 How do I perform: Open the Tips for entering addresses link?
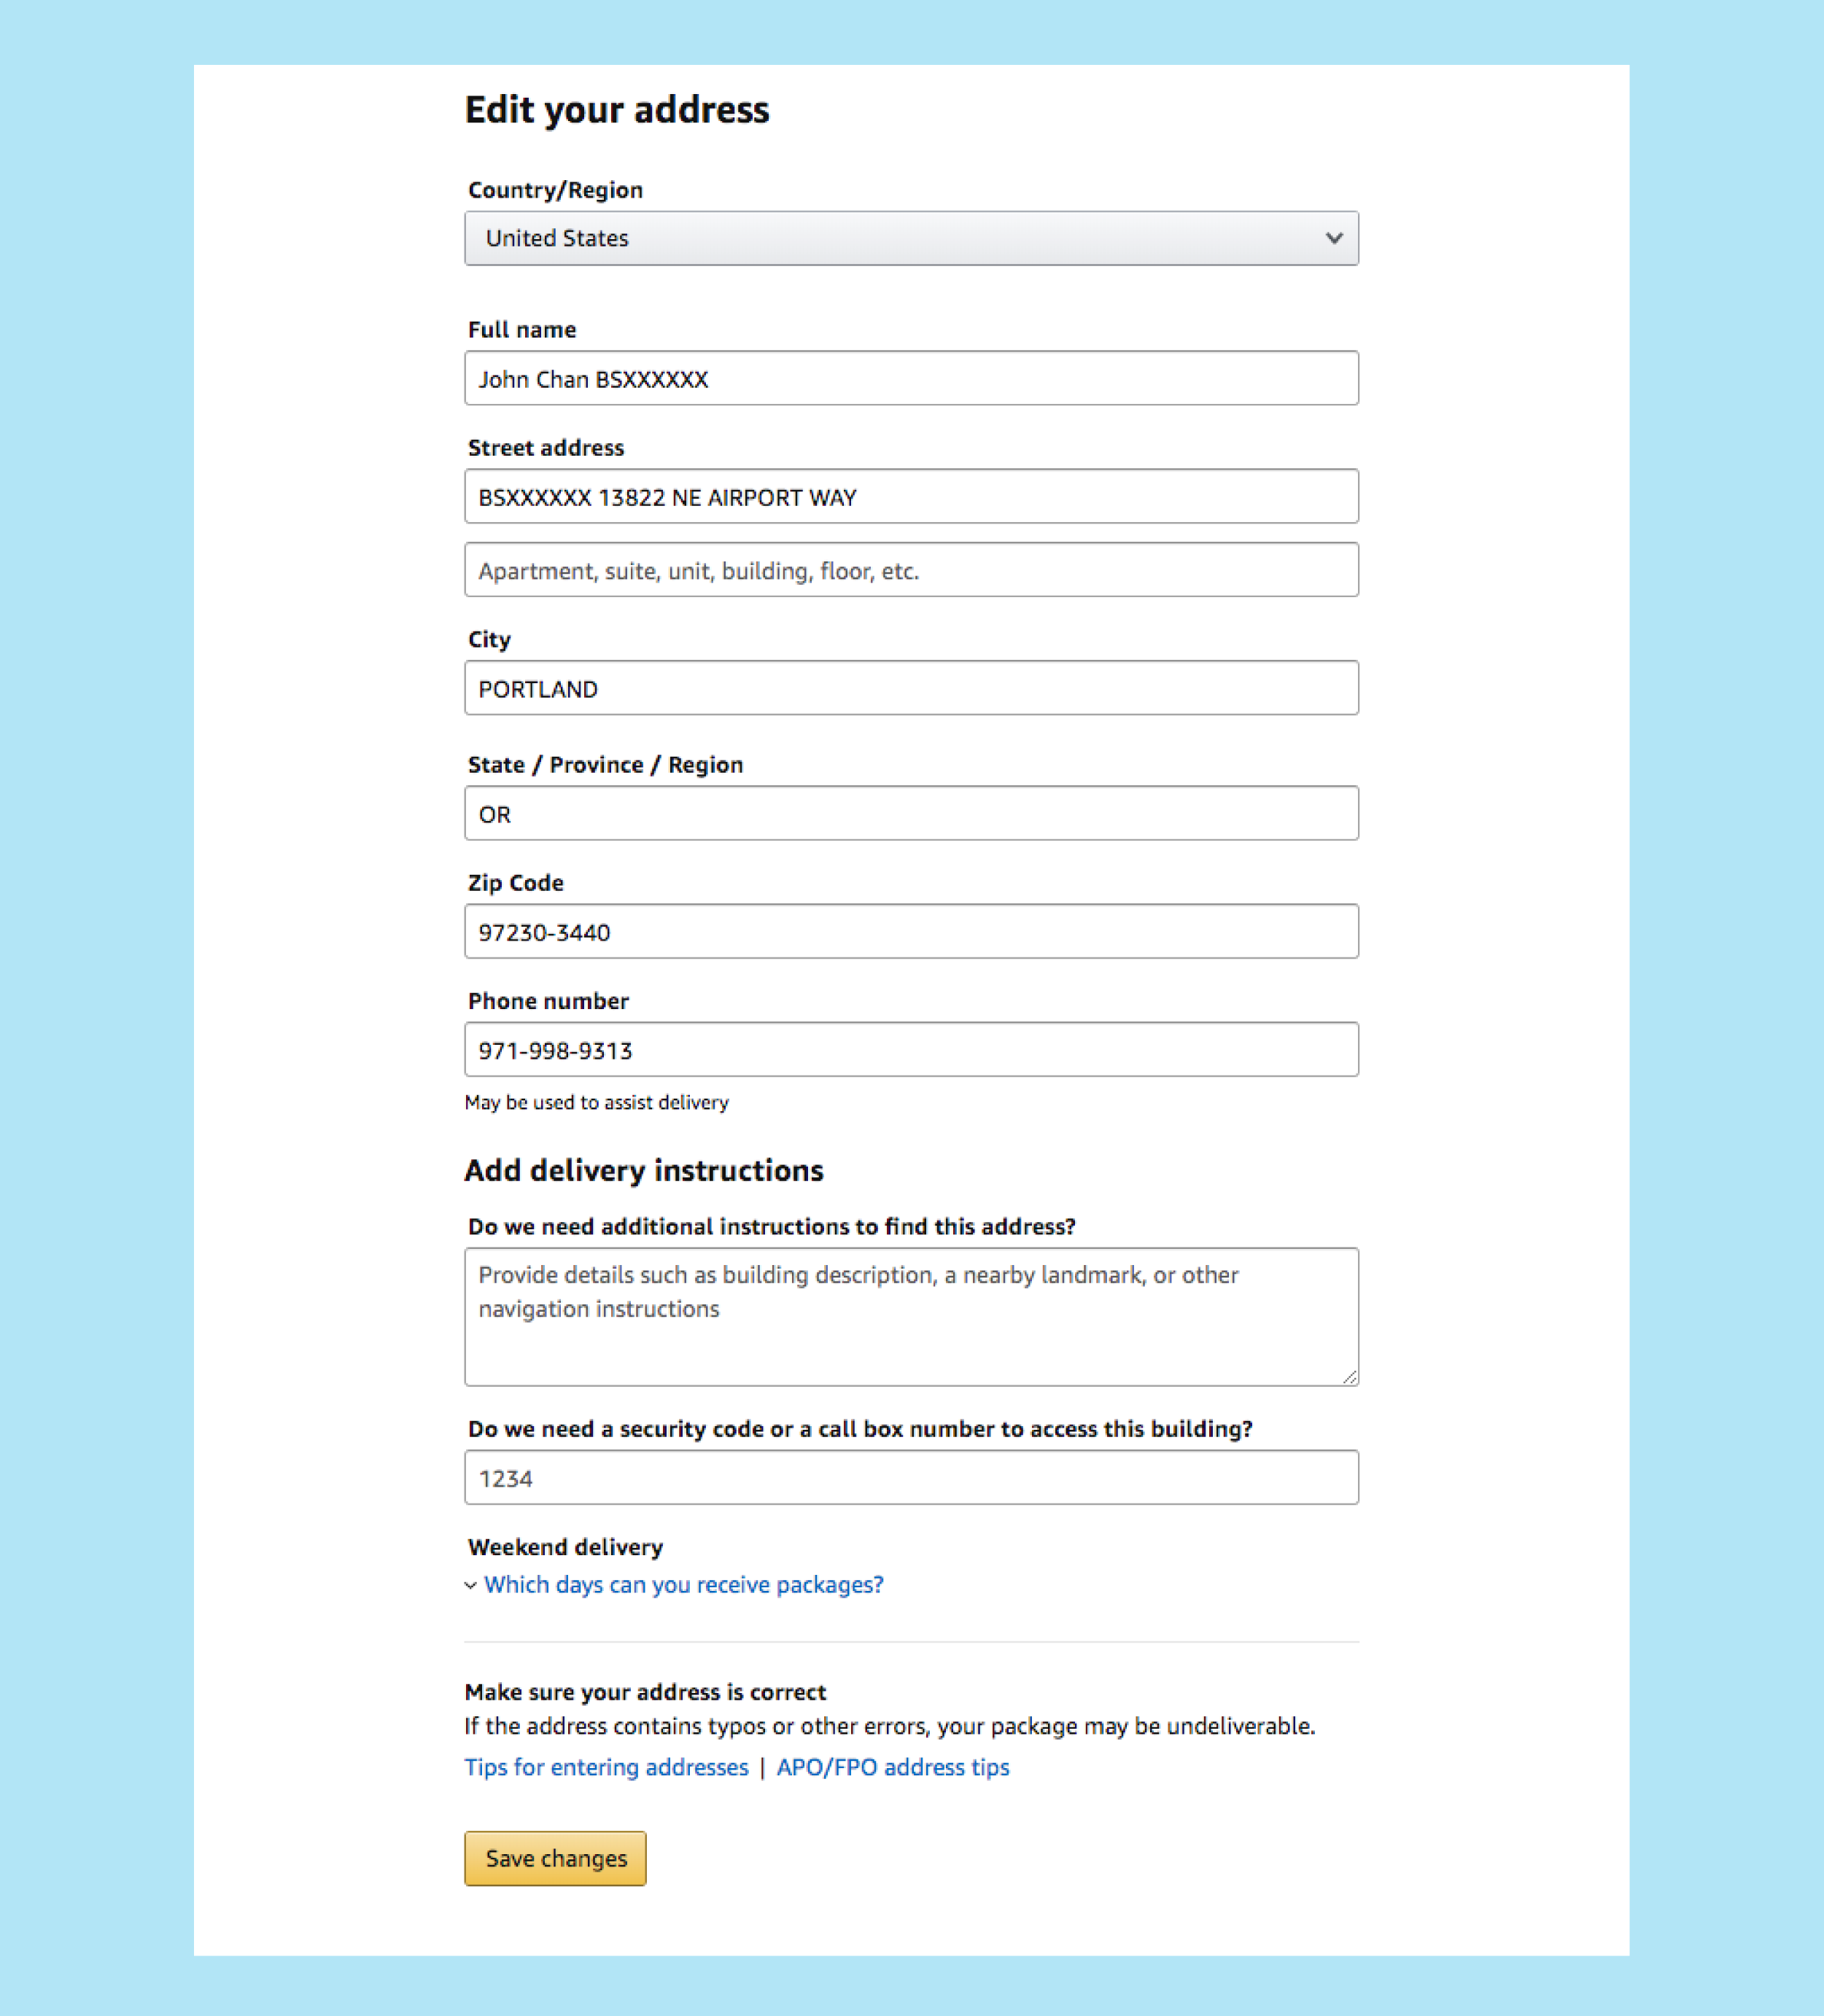point(606,1767)
